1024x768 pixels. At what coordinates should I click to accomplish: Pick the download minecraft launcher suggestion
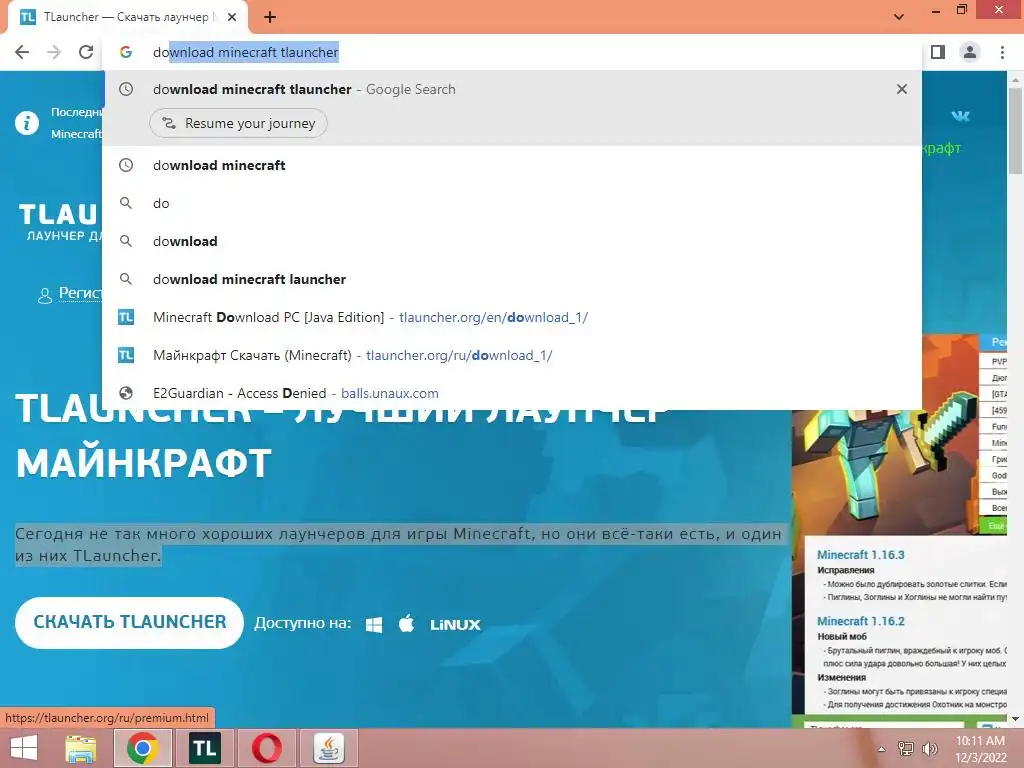coord(513,279)
